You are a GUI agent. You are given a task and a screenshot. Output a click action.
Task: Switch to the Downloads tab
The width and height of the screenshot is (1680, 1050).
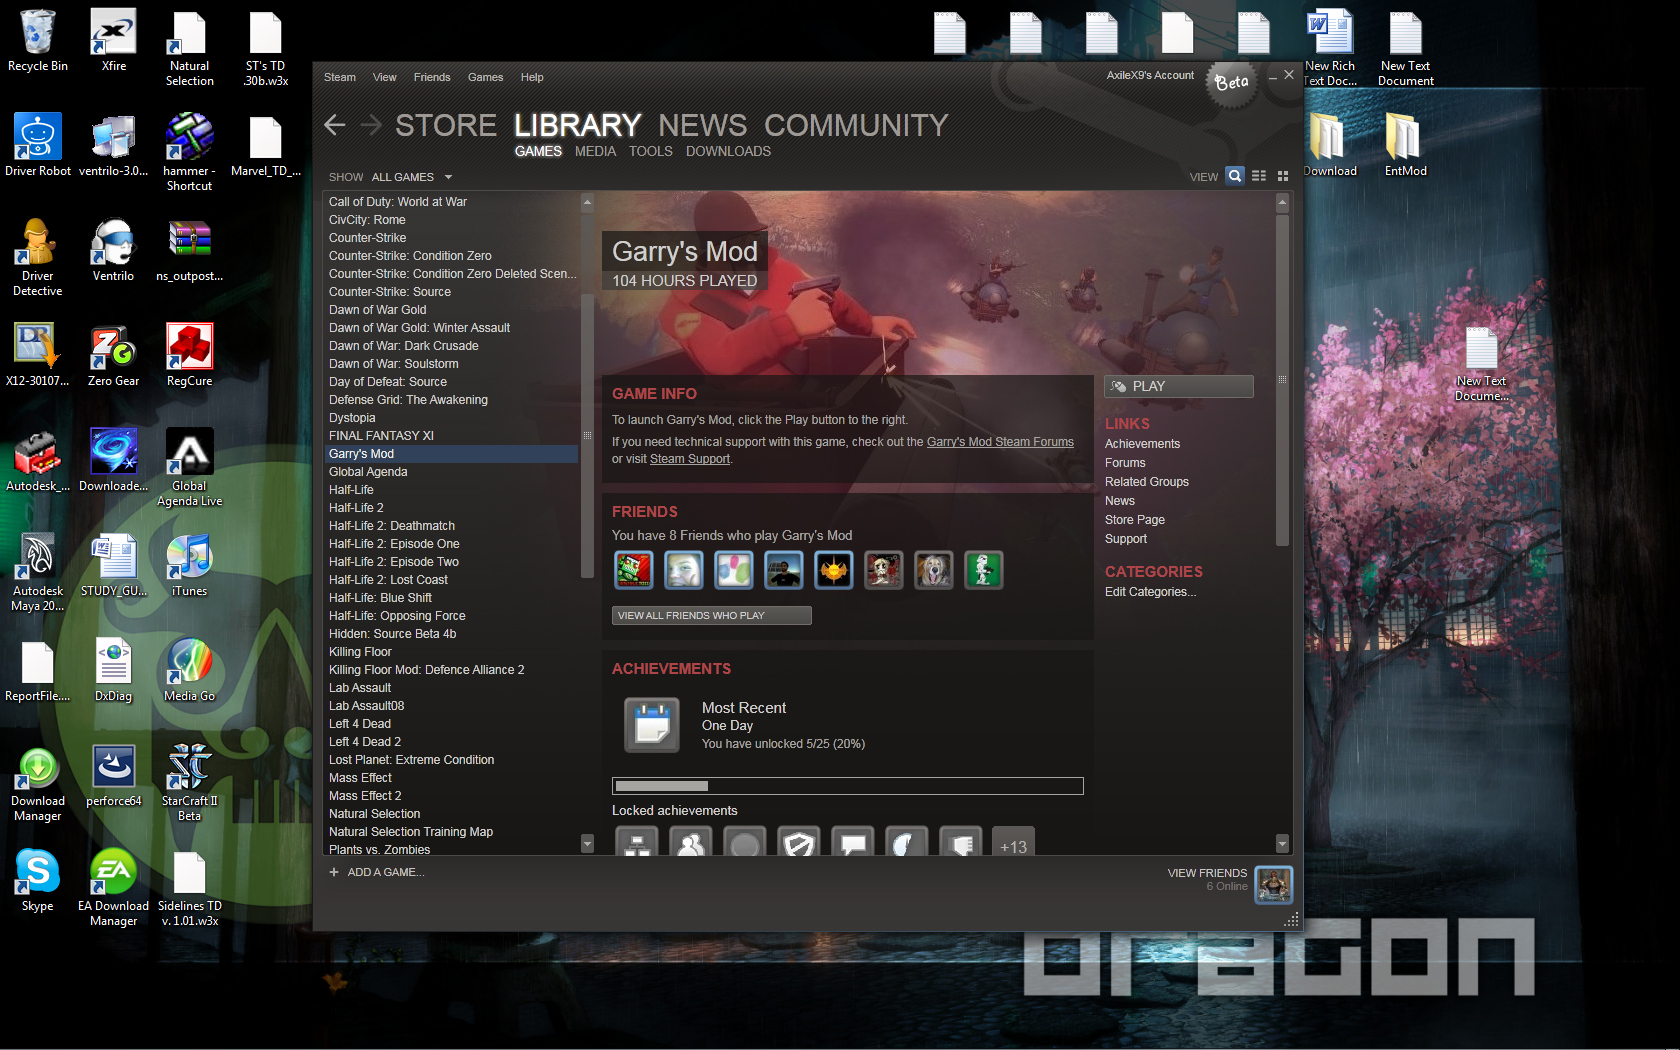[728, 151]
